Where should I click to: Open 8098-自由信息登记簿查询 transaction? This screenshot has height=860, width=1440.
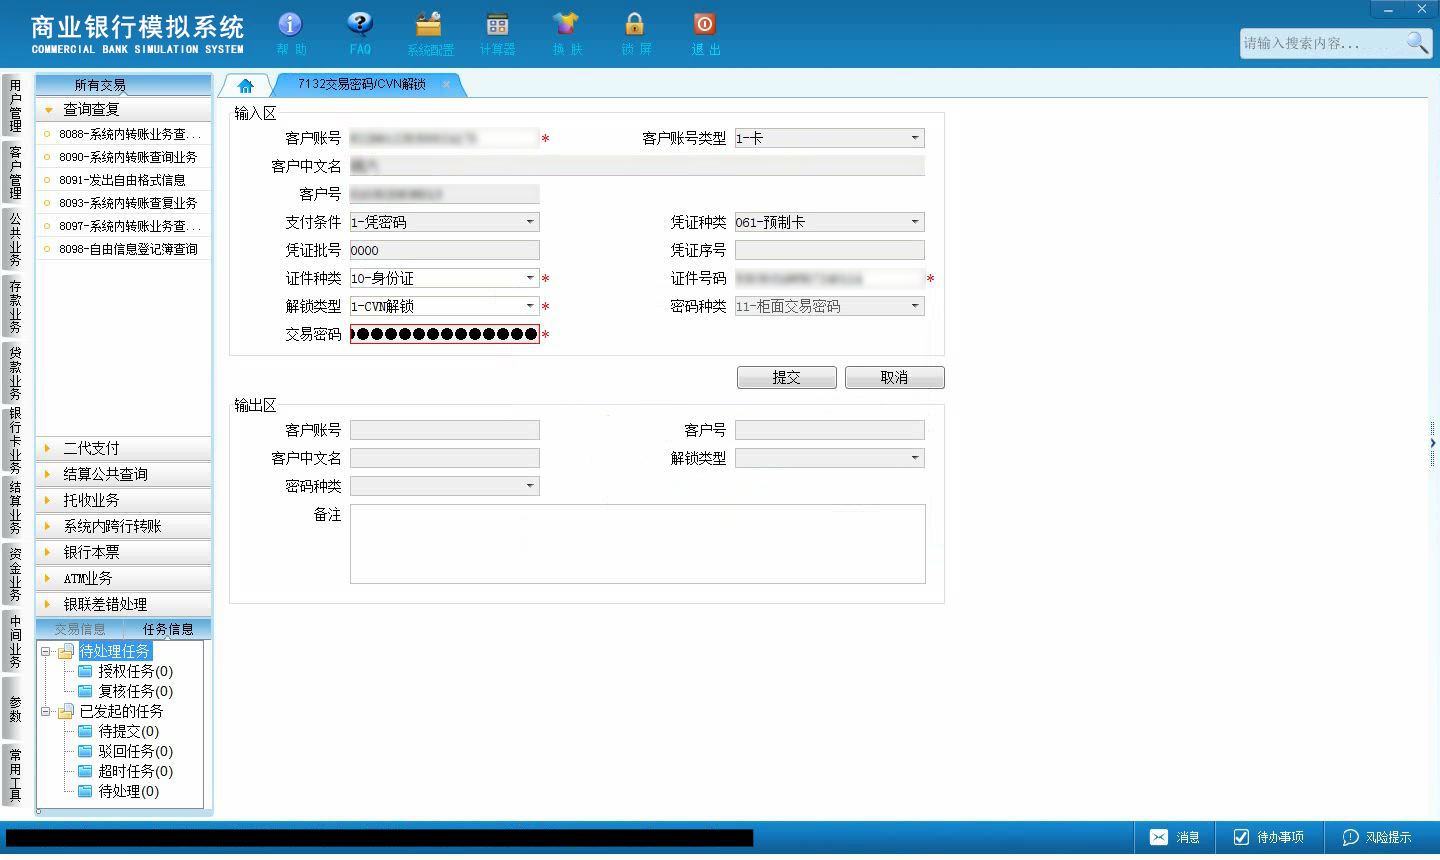(x=123, y=249)
